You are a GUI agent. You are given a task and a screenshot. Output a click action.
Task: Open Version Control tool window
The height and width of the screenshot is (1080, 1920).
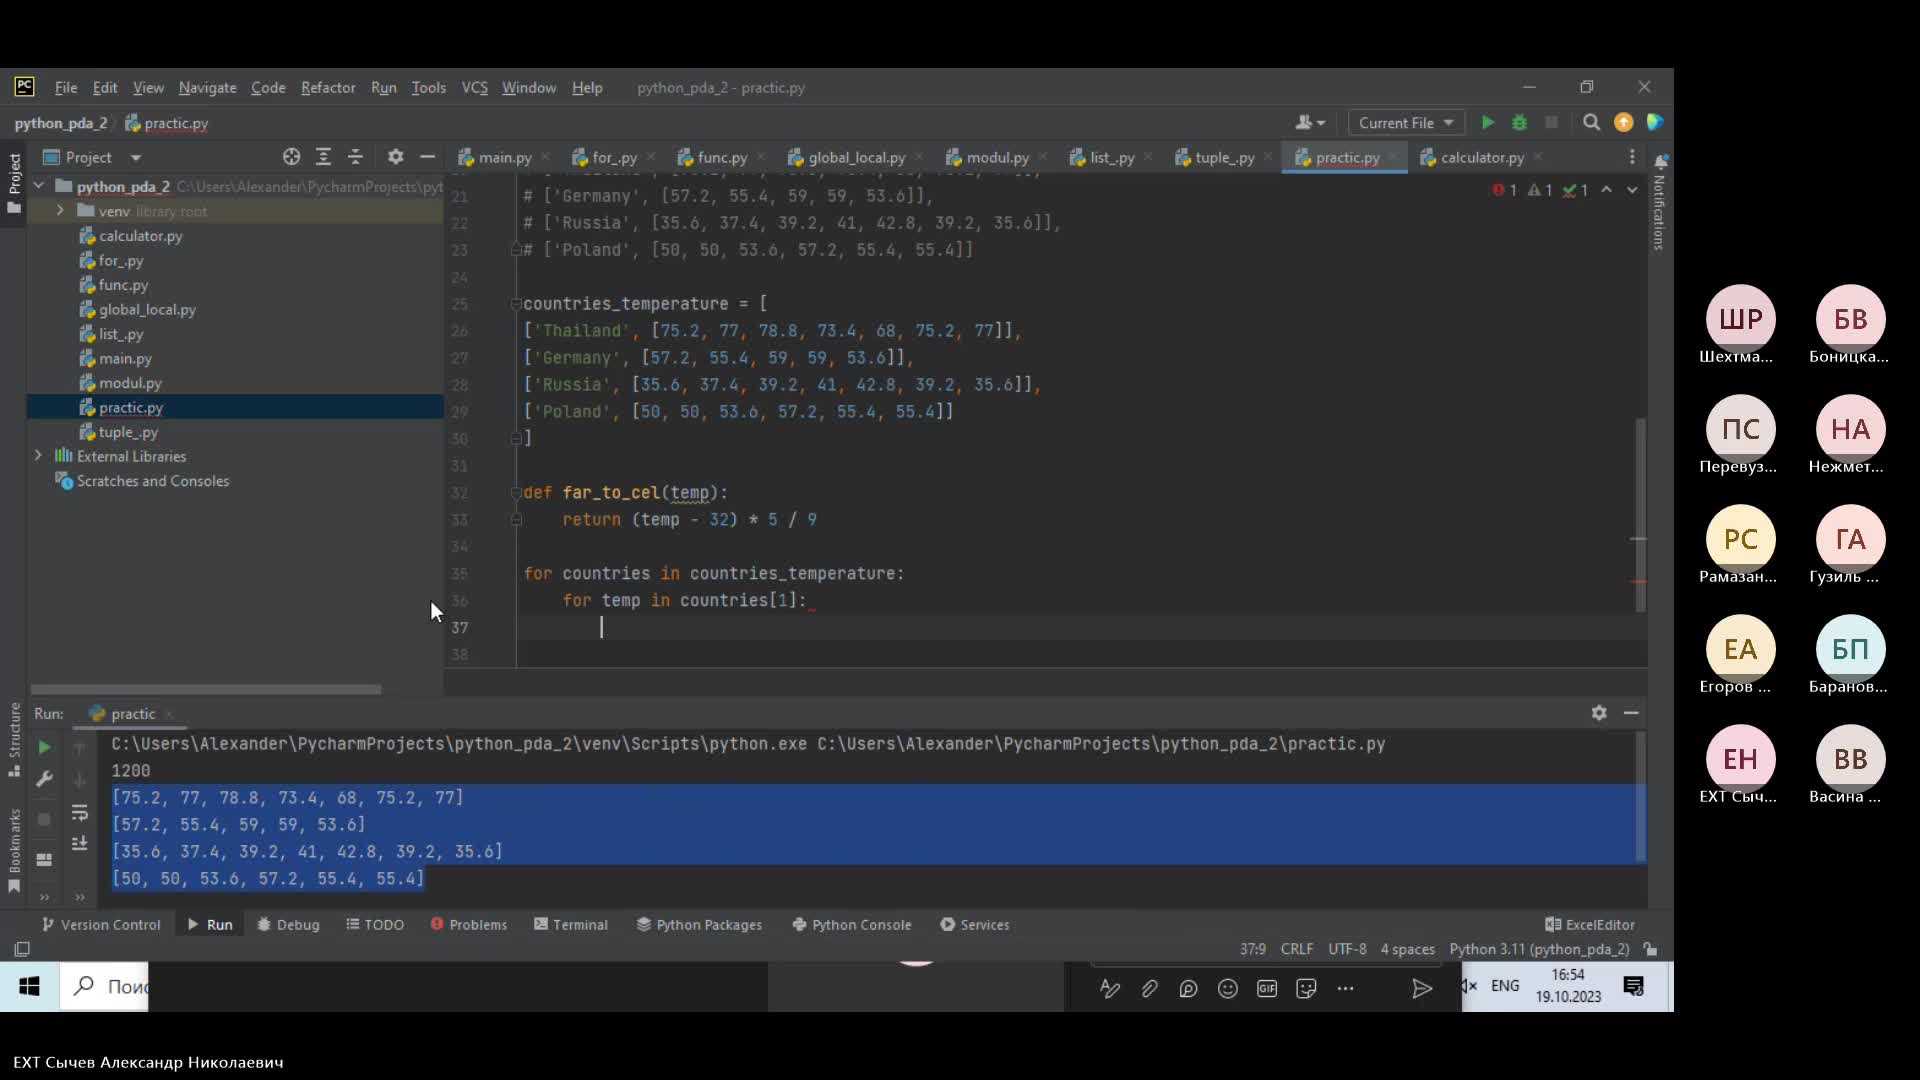(x=101, y=925)
